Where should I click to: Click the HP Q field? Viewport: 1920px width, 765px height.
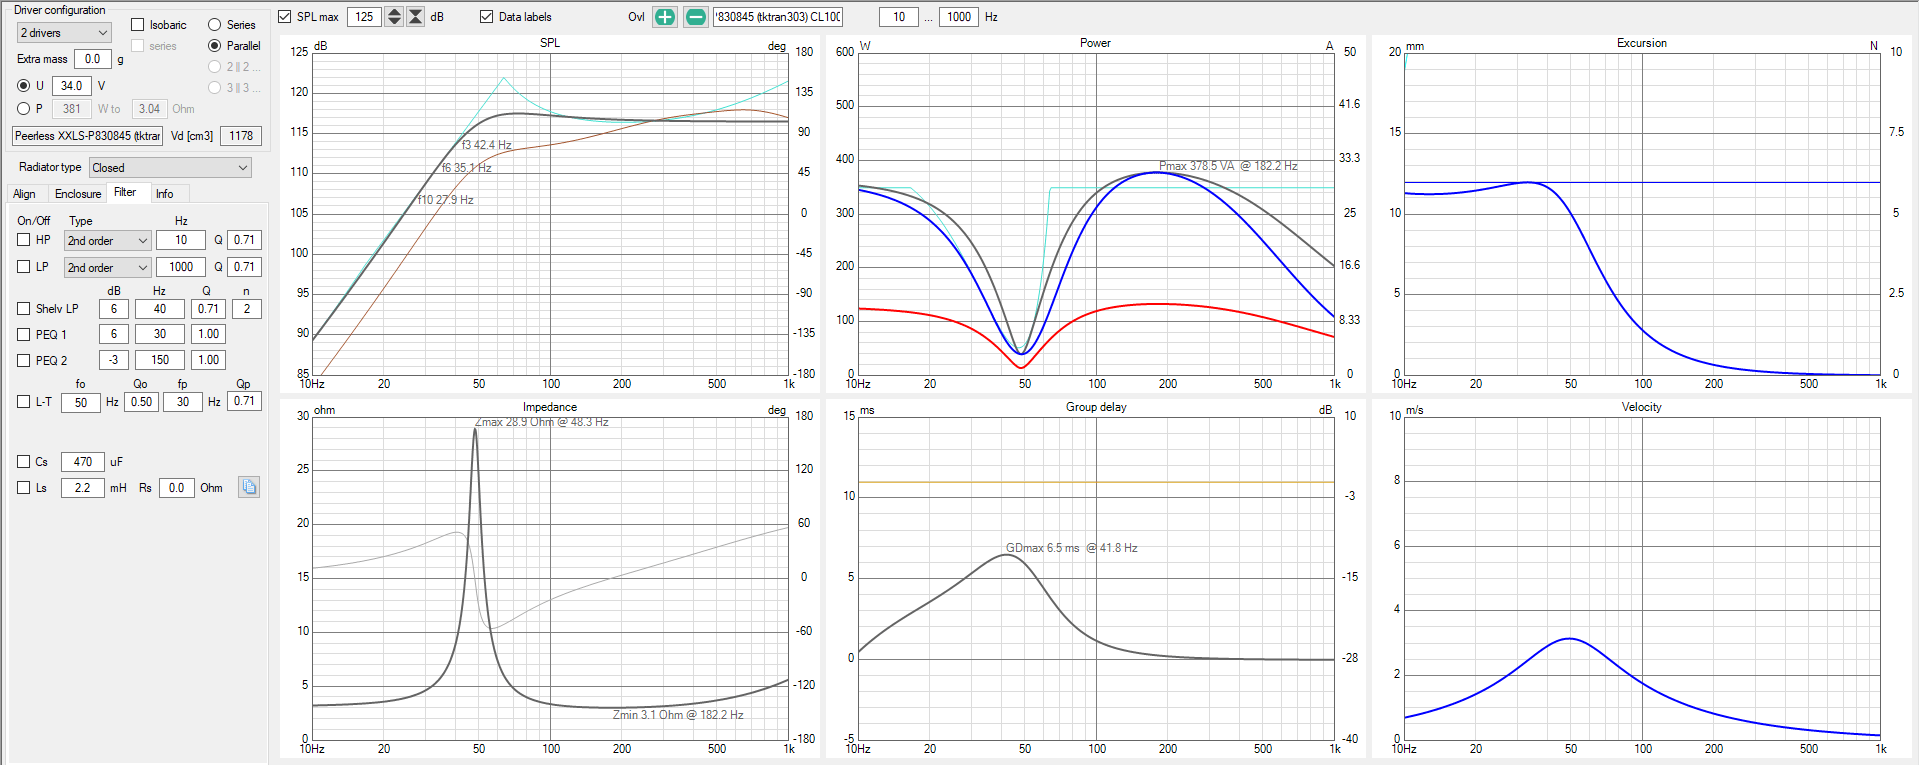(x=244, y=240)
